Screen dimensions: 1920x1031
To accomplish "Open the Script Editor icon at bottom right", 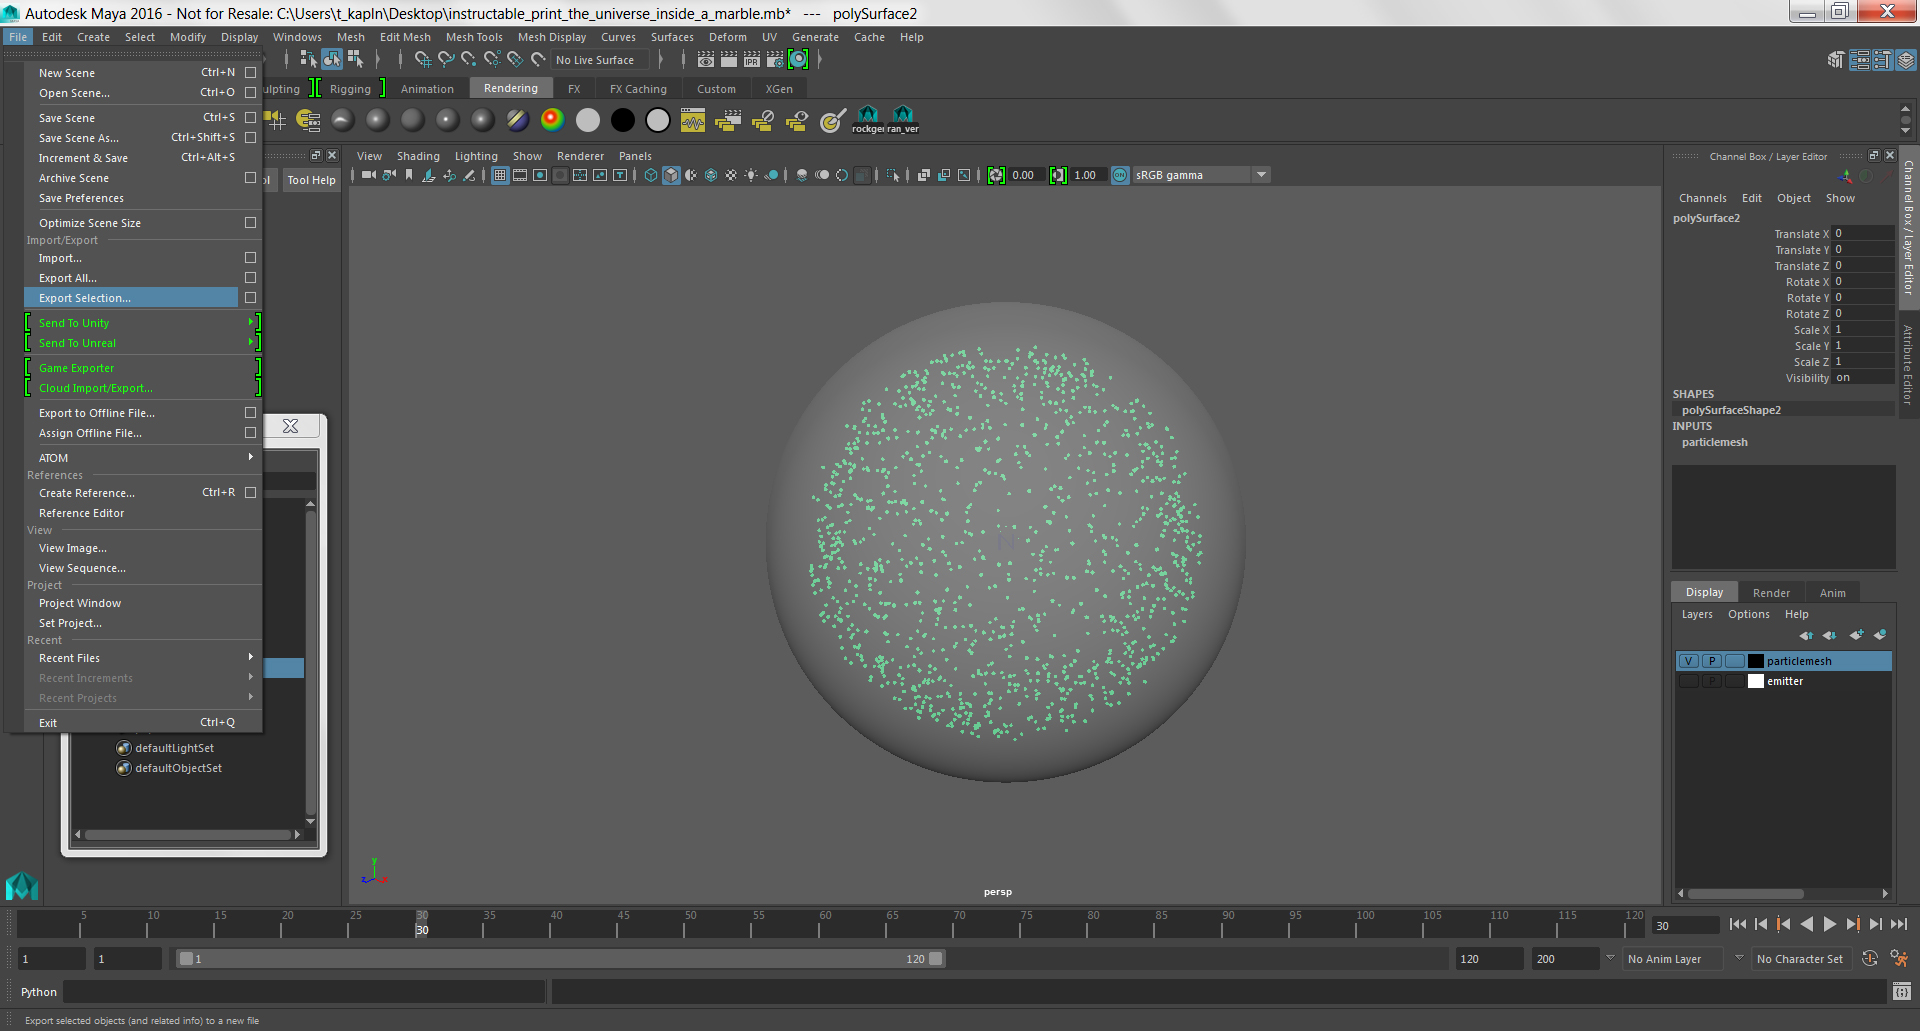I will coord(1902,992).
